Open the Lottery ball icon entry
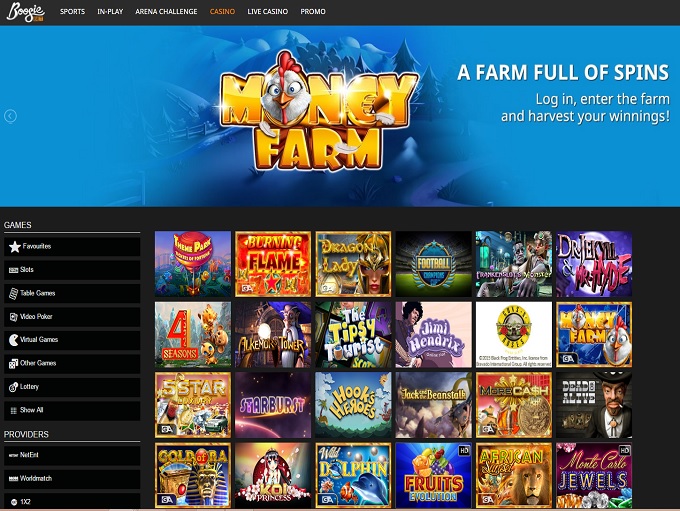The image size is (680, 511). 13,387
